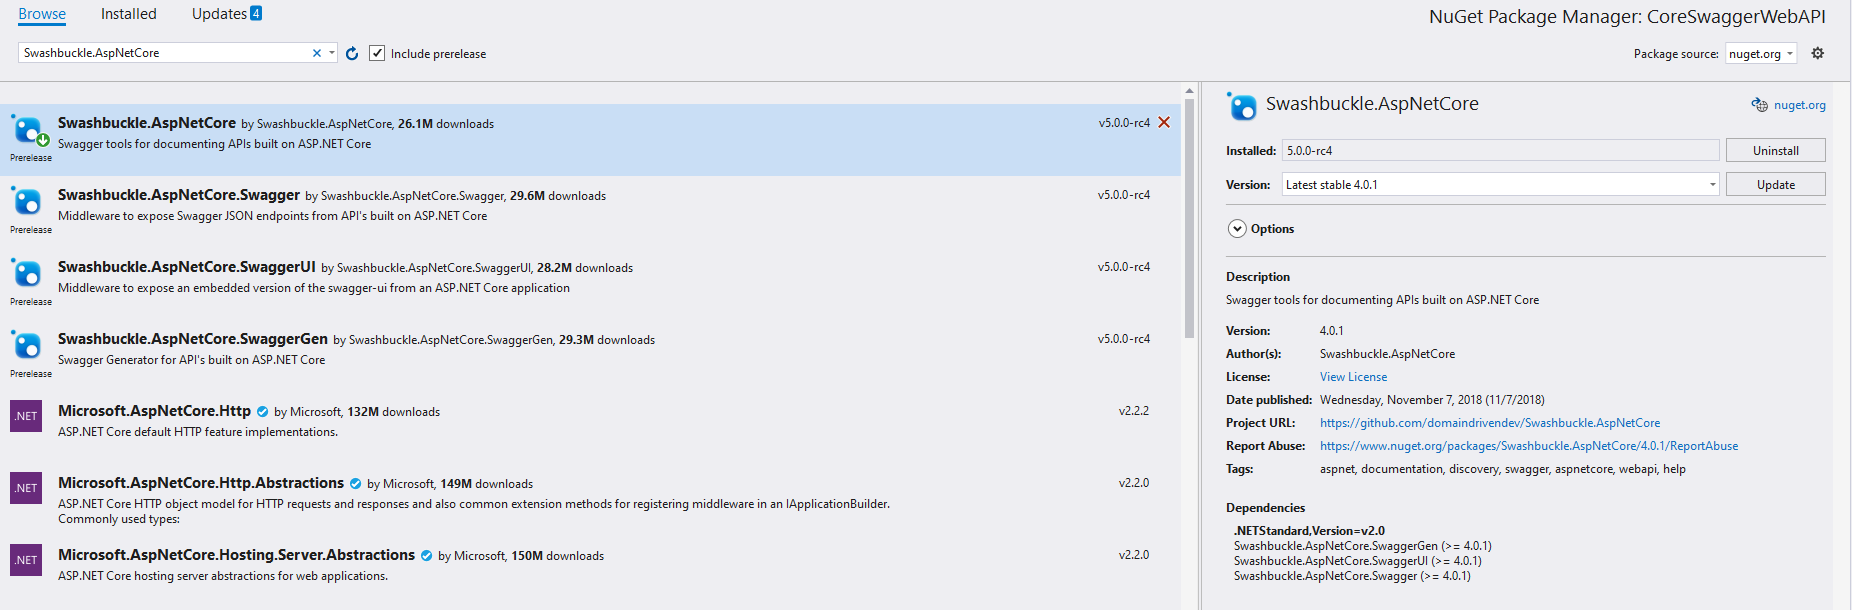Refresh the package search results
1852x610 pixels.
coord(352,53)
